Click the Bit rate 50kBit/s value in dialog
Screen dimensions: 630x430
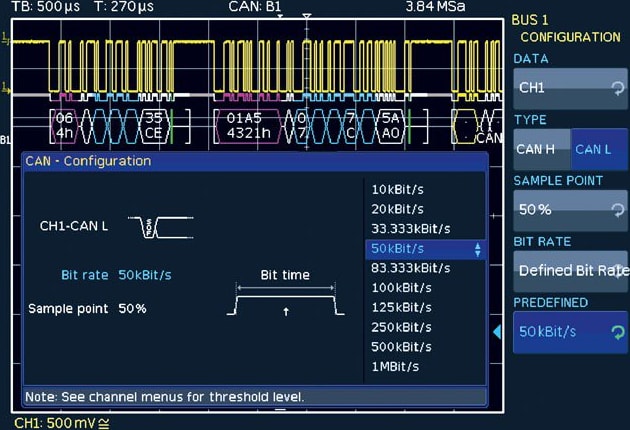click(x=145, y=275)
